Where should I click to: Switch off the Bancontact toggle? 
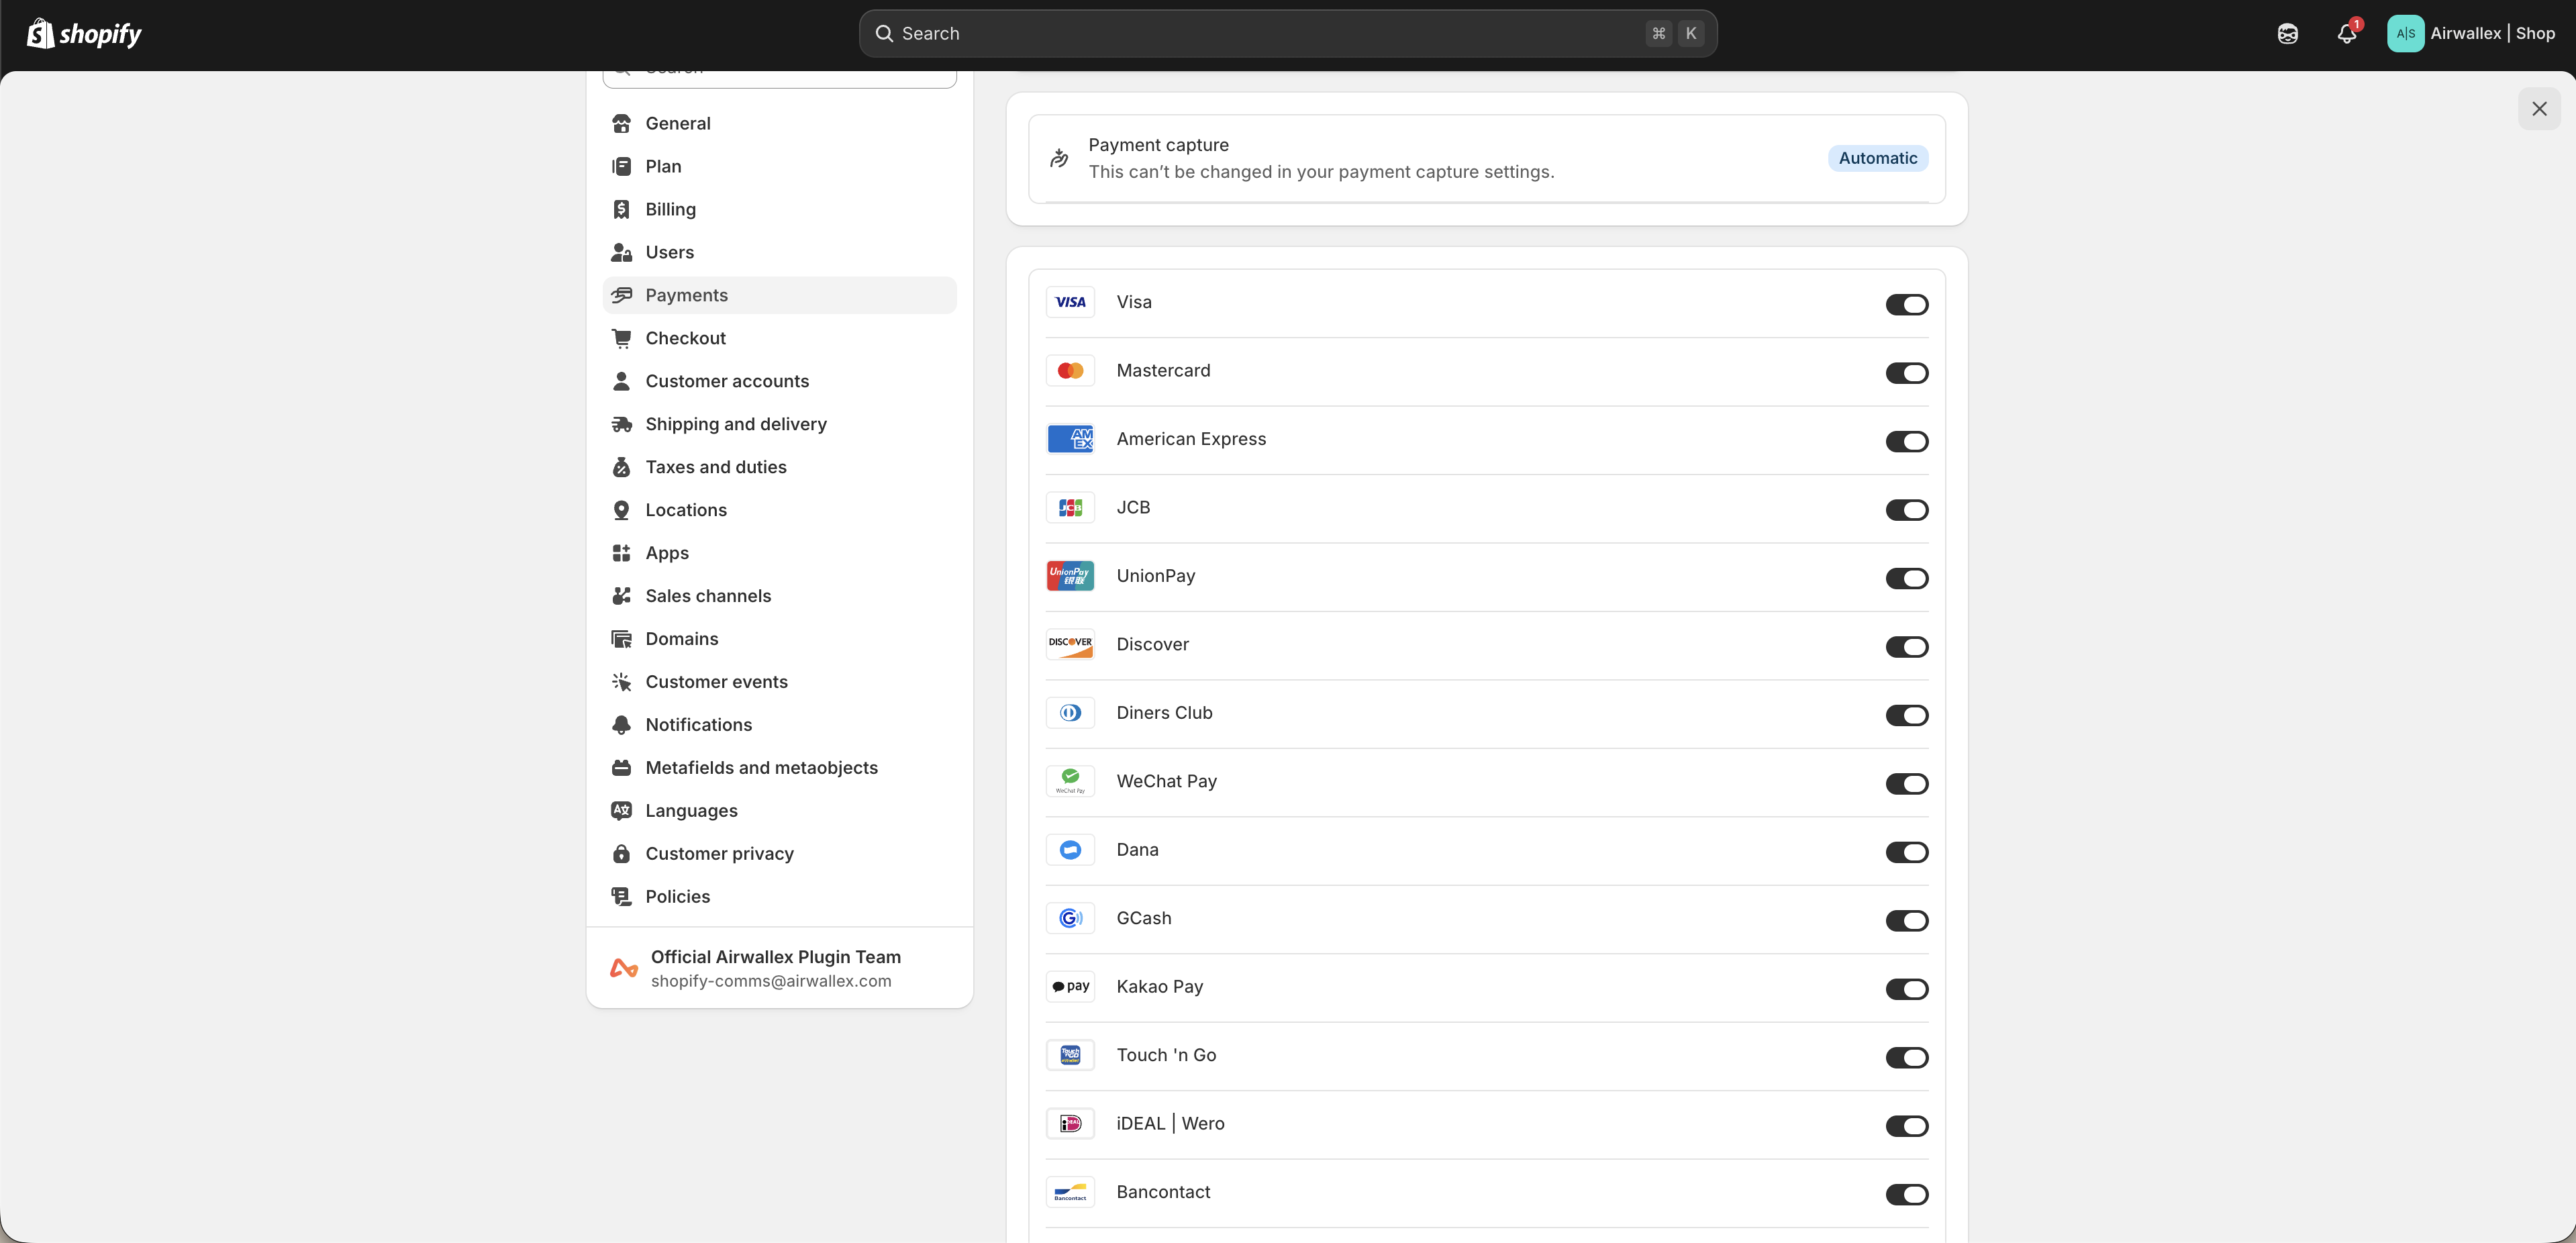[1906, 1195]
